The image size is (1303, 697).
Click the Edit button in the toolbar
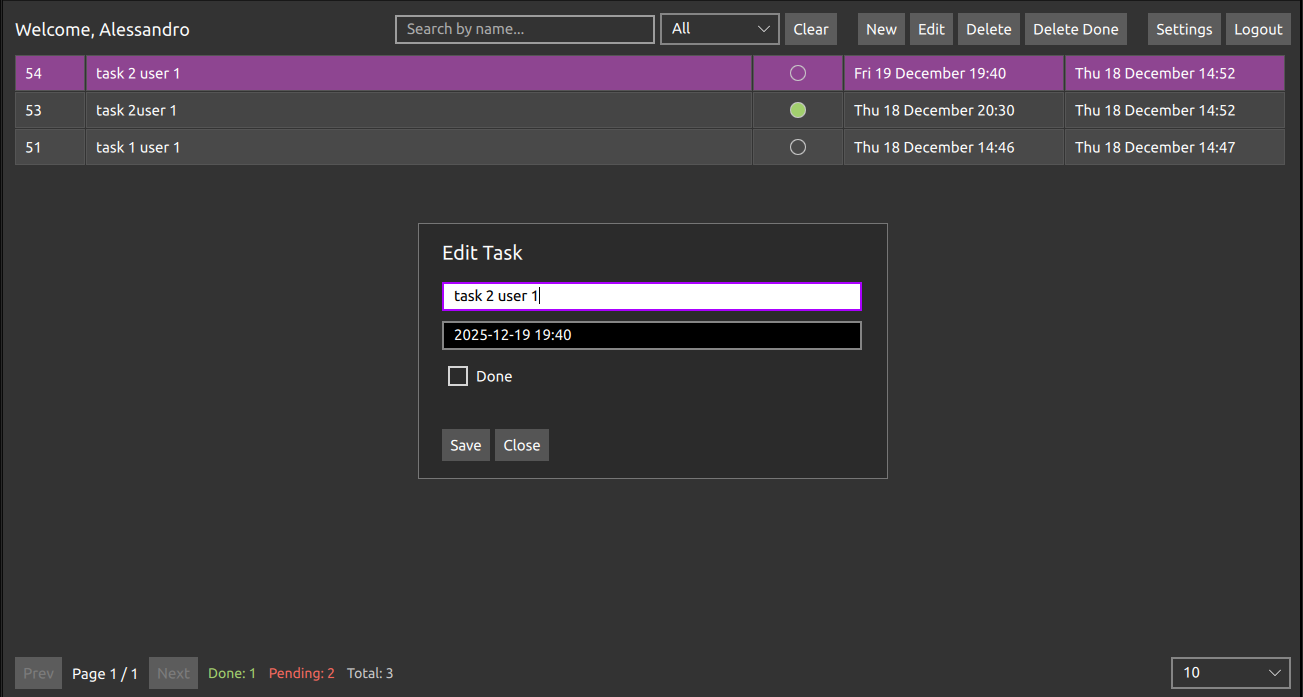pyautogui.click(x=930, y=29)
